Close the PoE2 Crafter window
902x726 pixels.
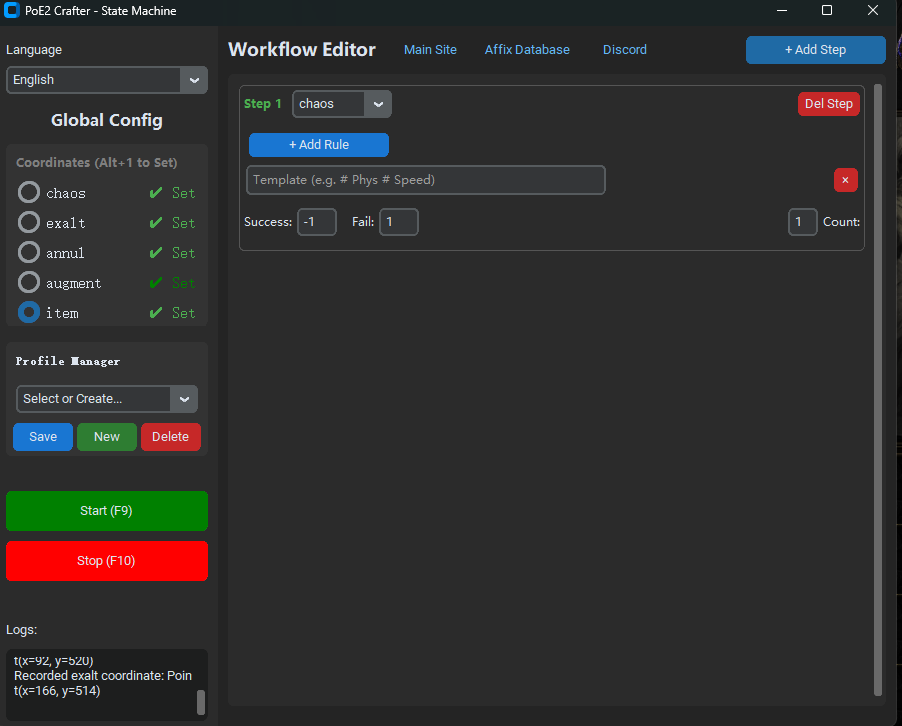tap(873, 10)
